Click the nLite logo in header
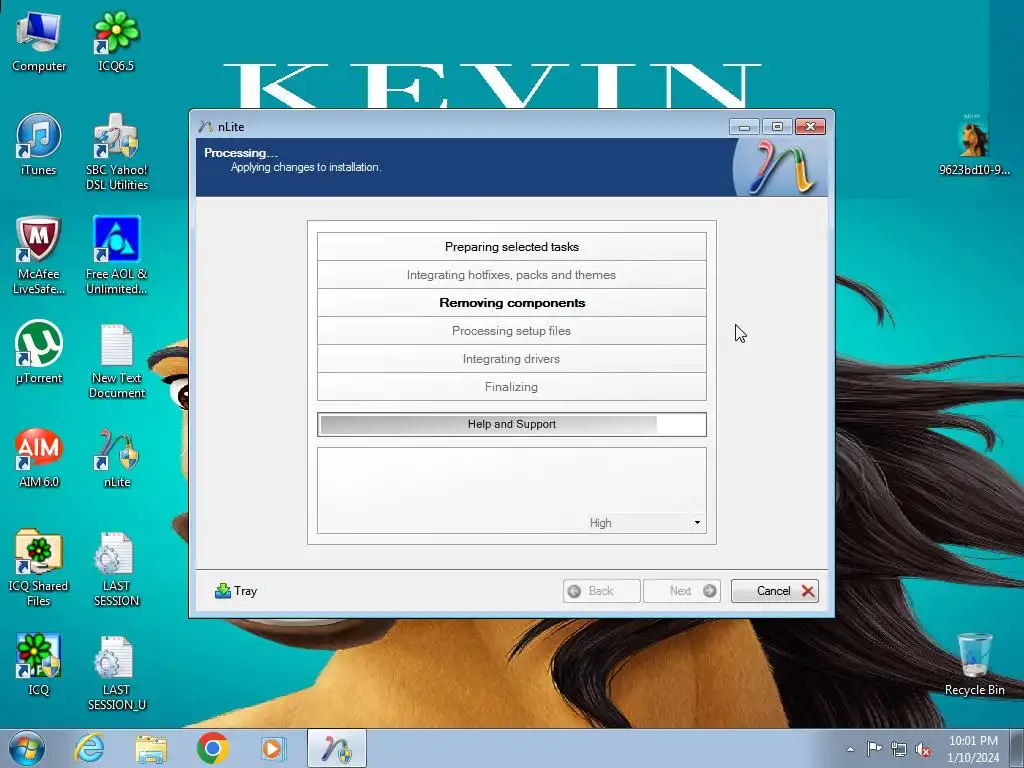This screenshot has width=1024, height=768. (780, 167)
